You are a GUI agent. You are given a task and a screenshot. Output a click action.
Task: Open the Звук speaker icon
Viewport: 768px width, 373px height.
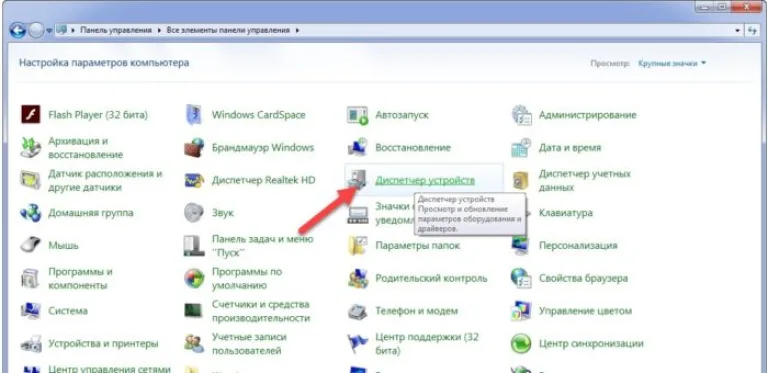click(x=194, y=213)
